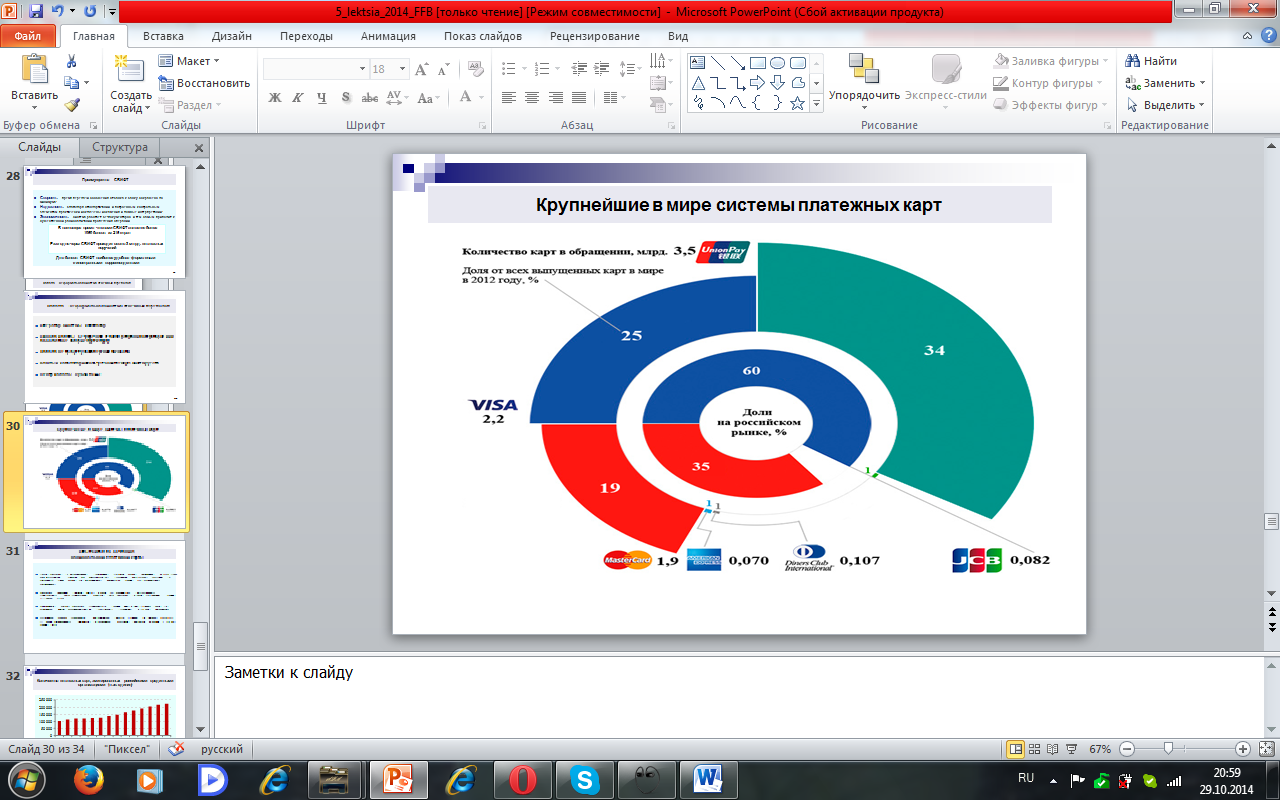Click the Save icon in the quick access toolbar
This screenshot has width=1280, height=800.
point(37,12)
